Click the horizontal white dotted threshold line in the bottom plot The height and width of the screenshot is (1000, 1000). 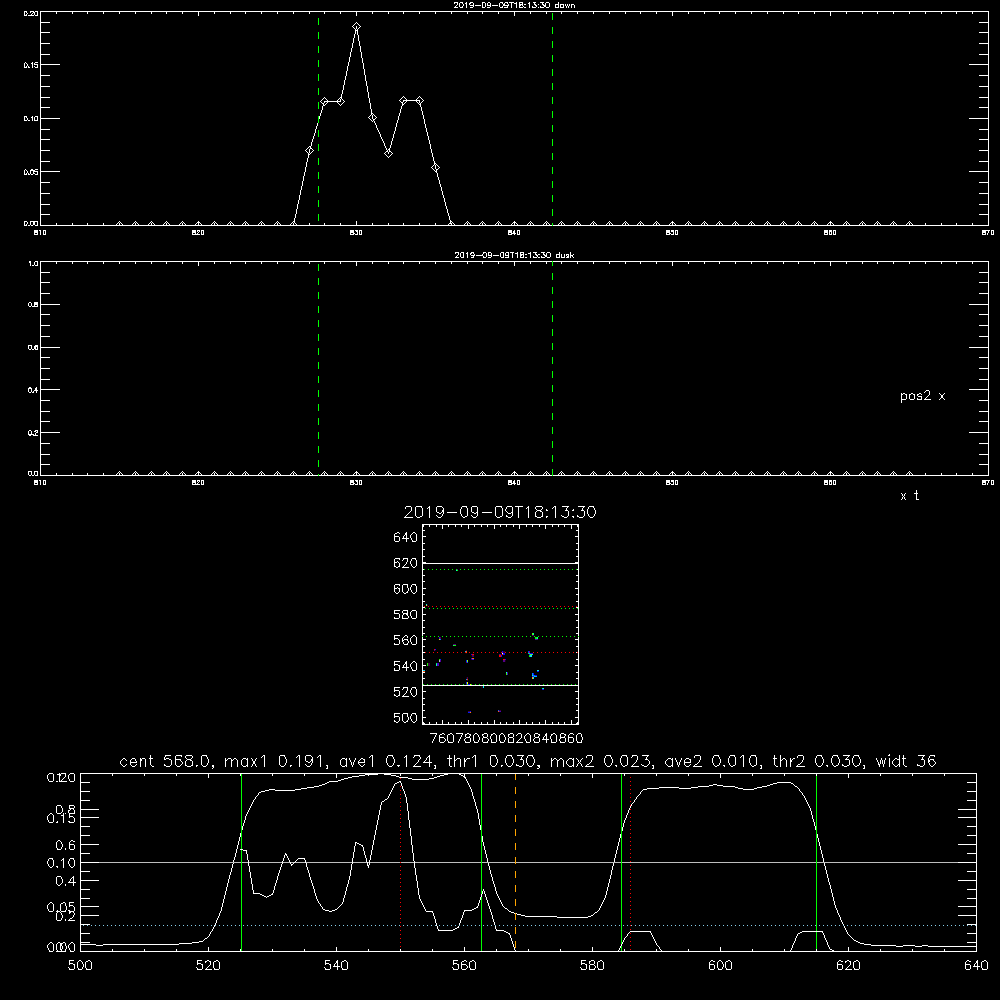click(x=529, y=925)
